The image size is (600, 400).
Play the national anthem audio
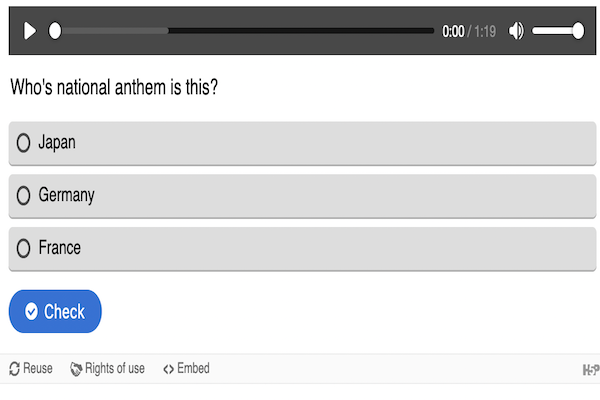[x=30, y=31]
